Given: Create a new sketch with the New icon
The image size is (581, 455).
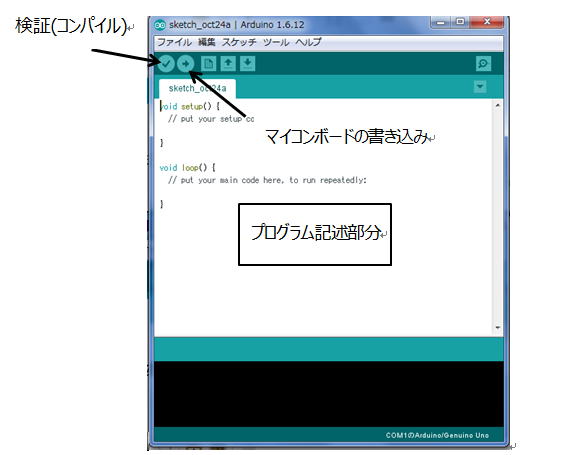Looking at the screenshot, I should click(209, 64).
